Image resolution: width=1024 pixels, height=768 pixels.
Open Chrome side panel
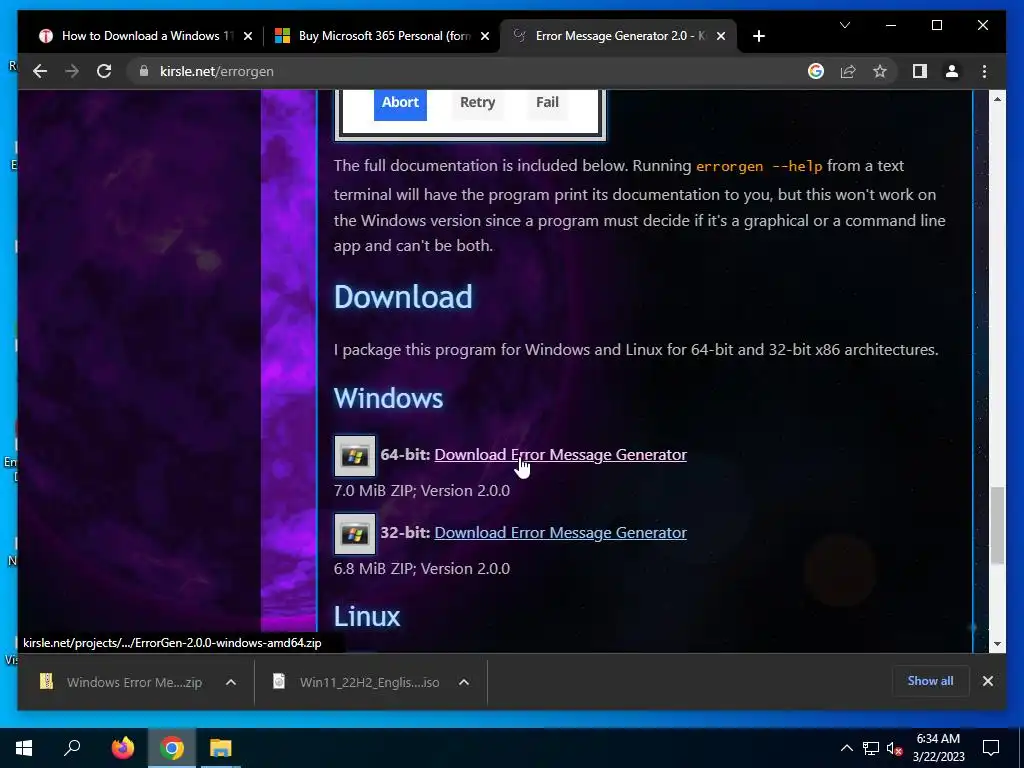click(x=920, y=71)
